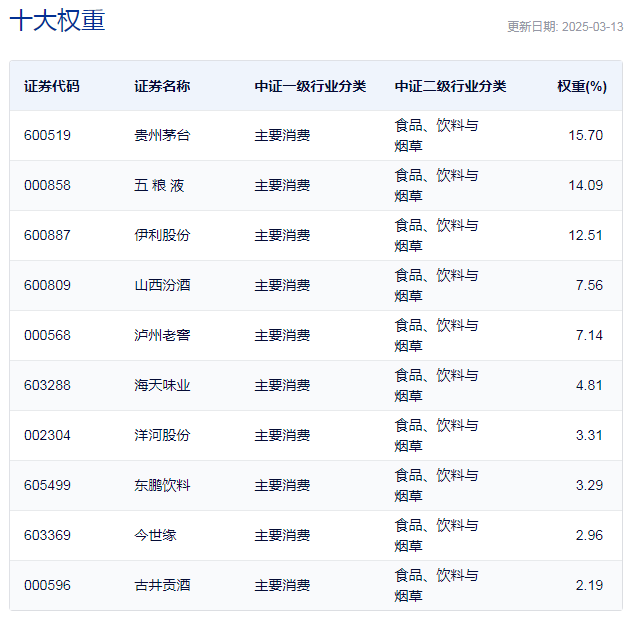Select stock code 603288
Screen dimensions: 631x620
point(47,385)
